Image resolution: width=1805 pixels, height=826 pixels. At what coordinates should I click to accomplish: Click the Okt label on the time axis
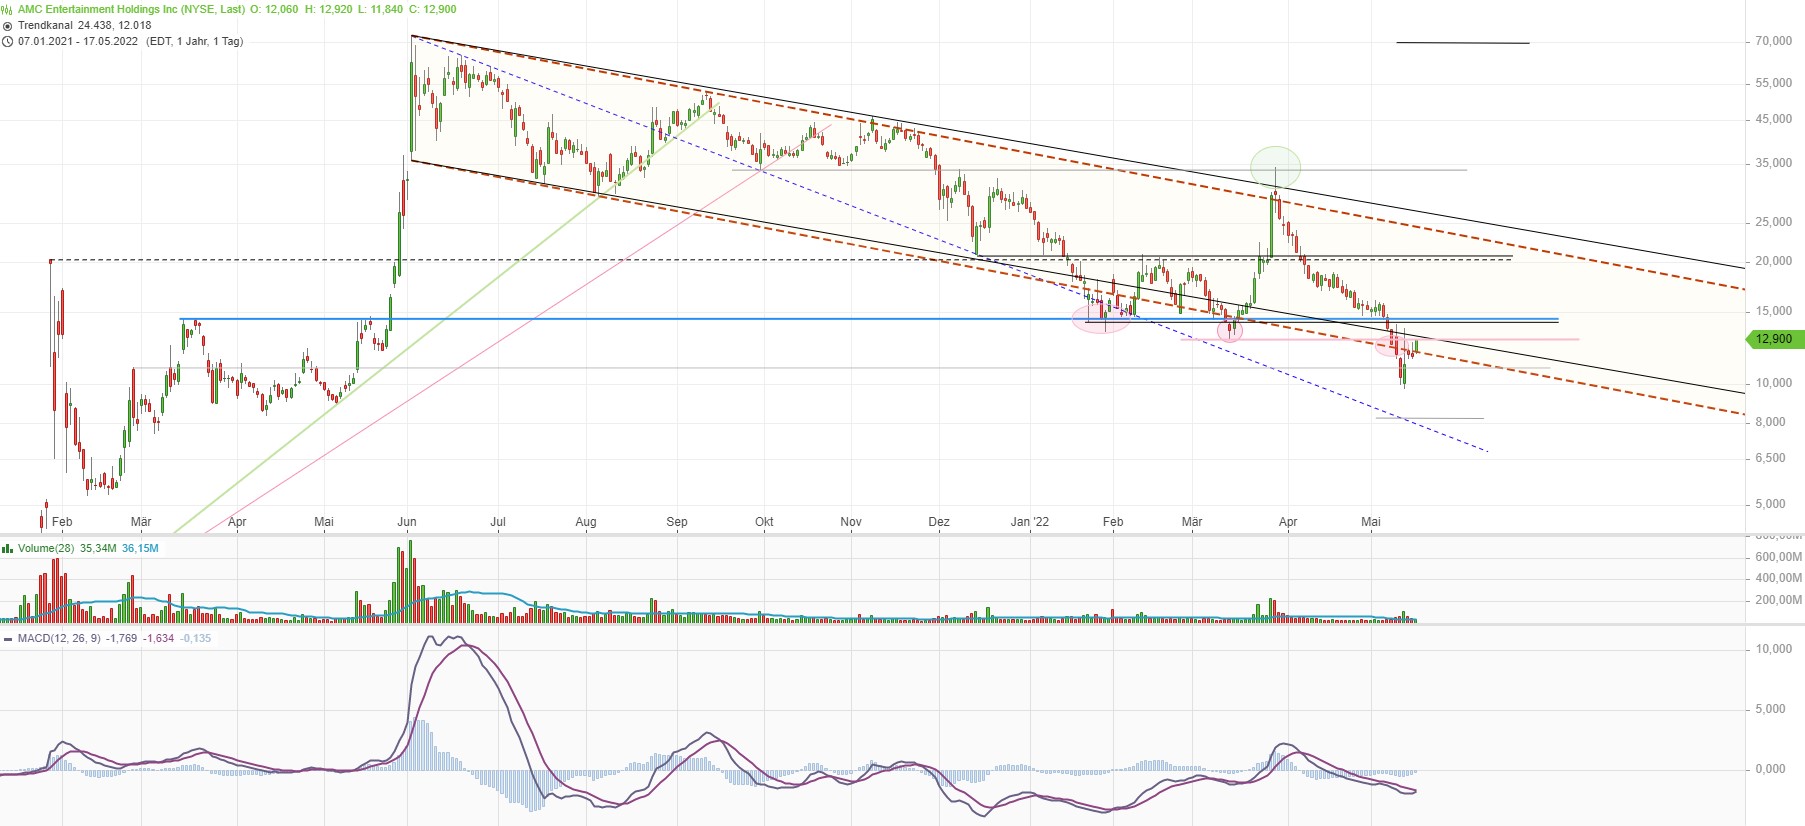[x=764, y=522]
